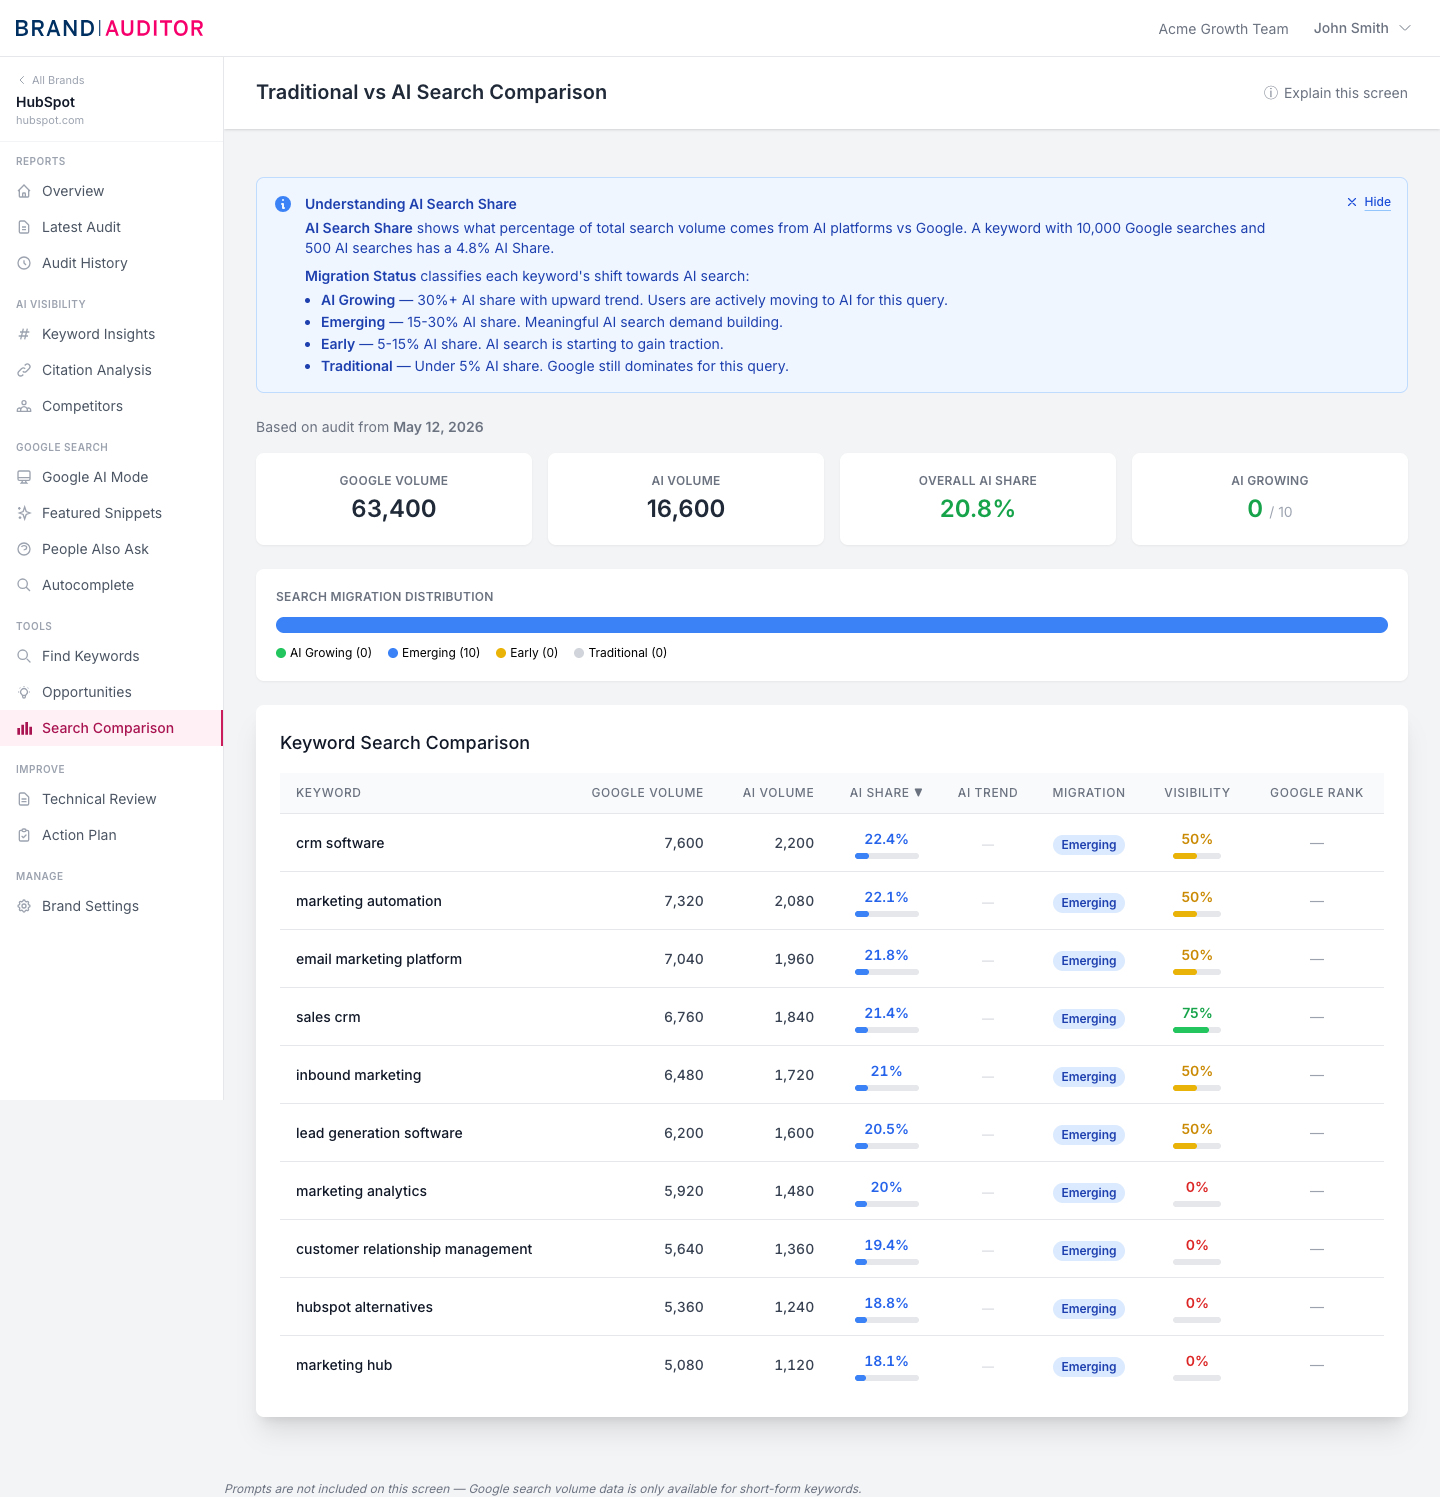Click the Google Volume column header
This screenshot has width=1440, height=1497.
click(647, 793)
